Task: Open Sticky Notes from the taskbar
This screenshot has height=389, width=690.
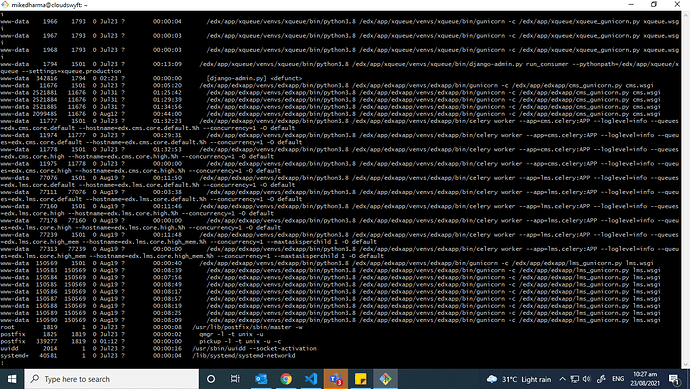Action: pyautogui.click(x=360, y=379)
